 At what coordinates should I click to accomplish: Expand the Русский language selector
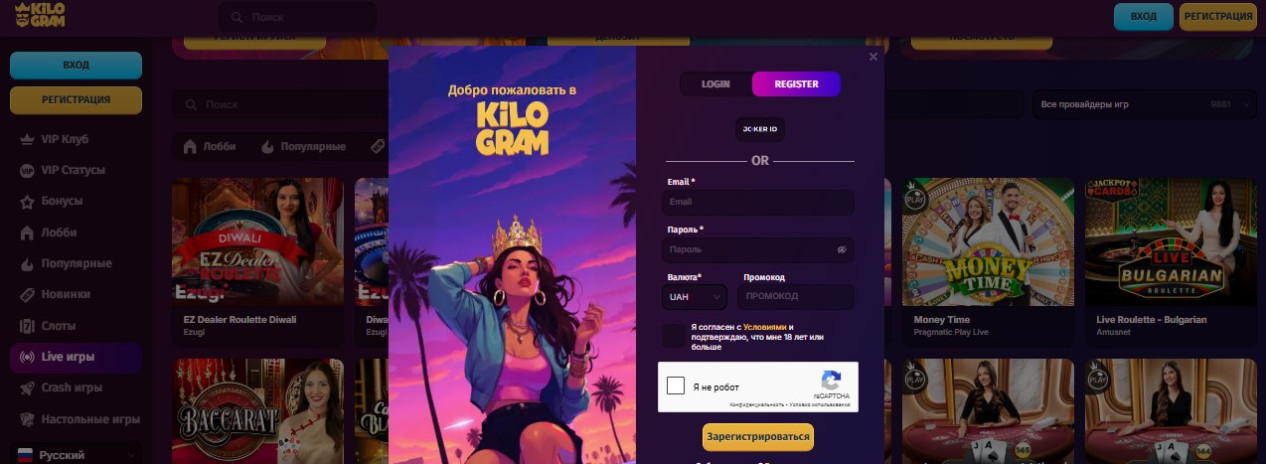[x=76, y=455]
